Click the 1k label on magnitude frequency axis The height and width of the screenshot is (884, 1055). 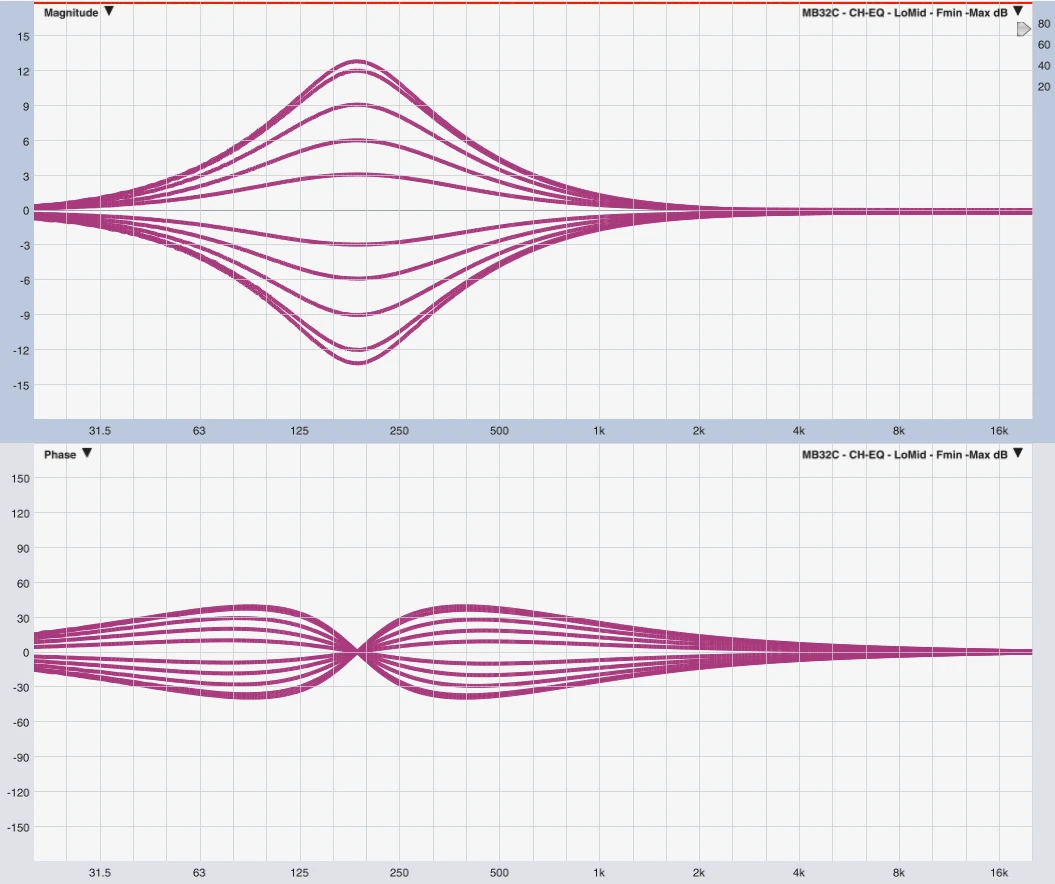click(x=599, y=431)
